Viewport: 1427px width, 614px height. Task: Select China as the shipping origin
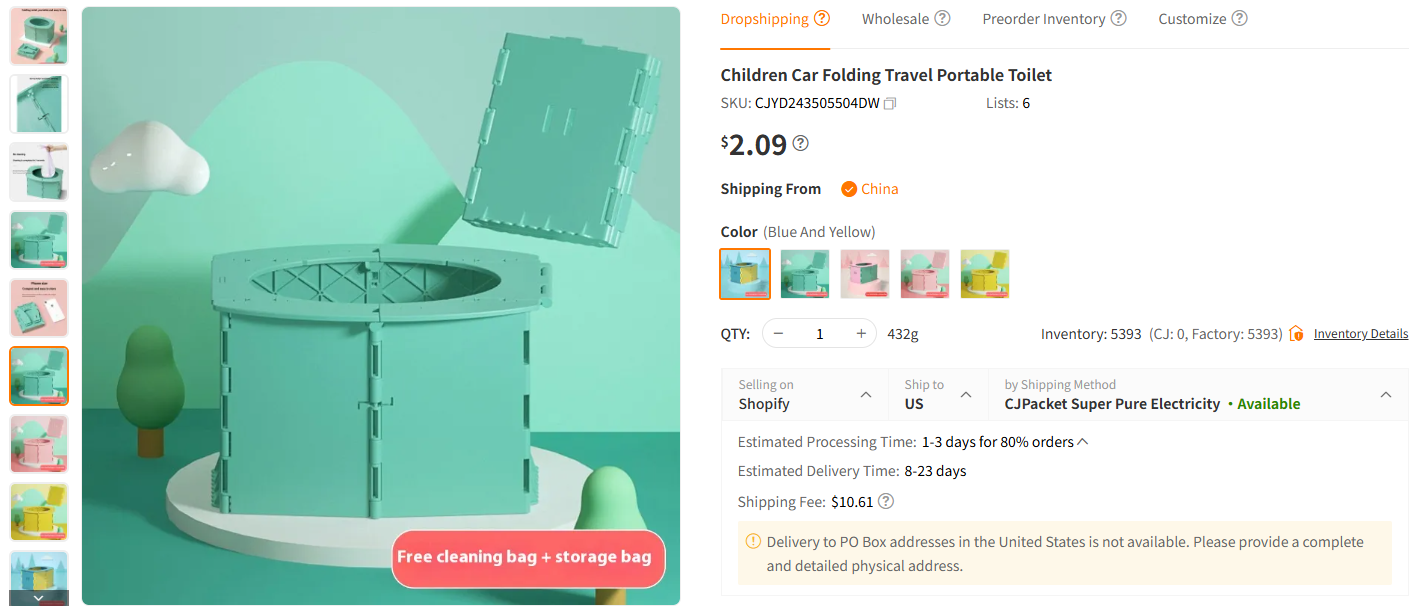pyautogui.click(x=869, y=188)
